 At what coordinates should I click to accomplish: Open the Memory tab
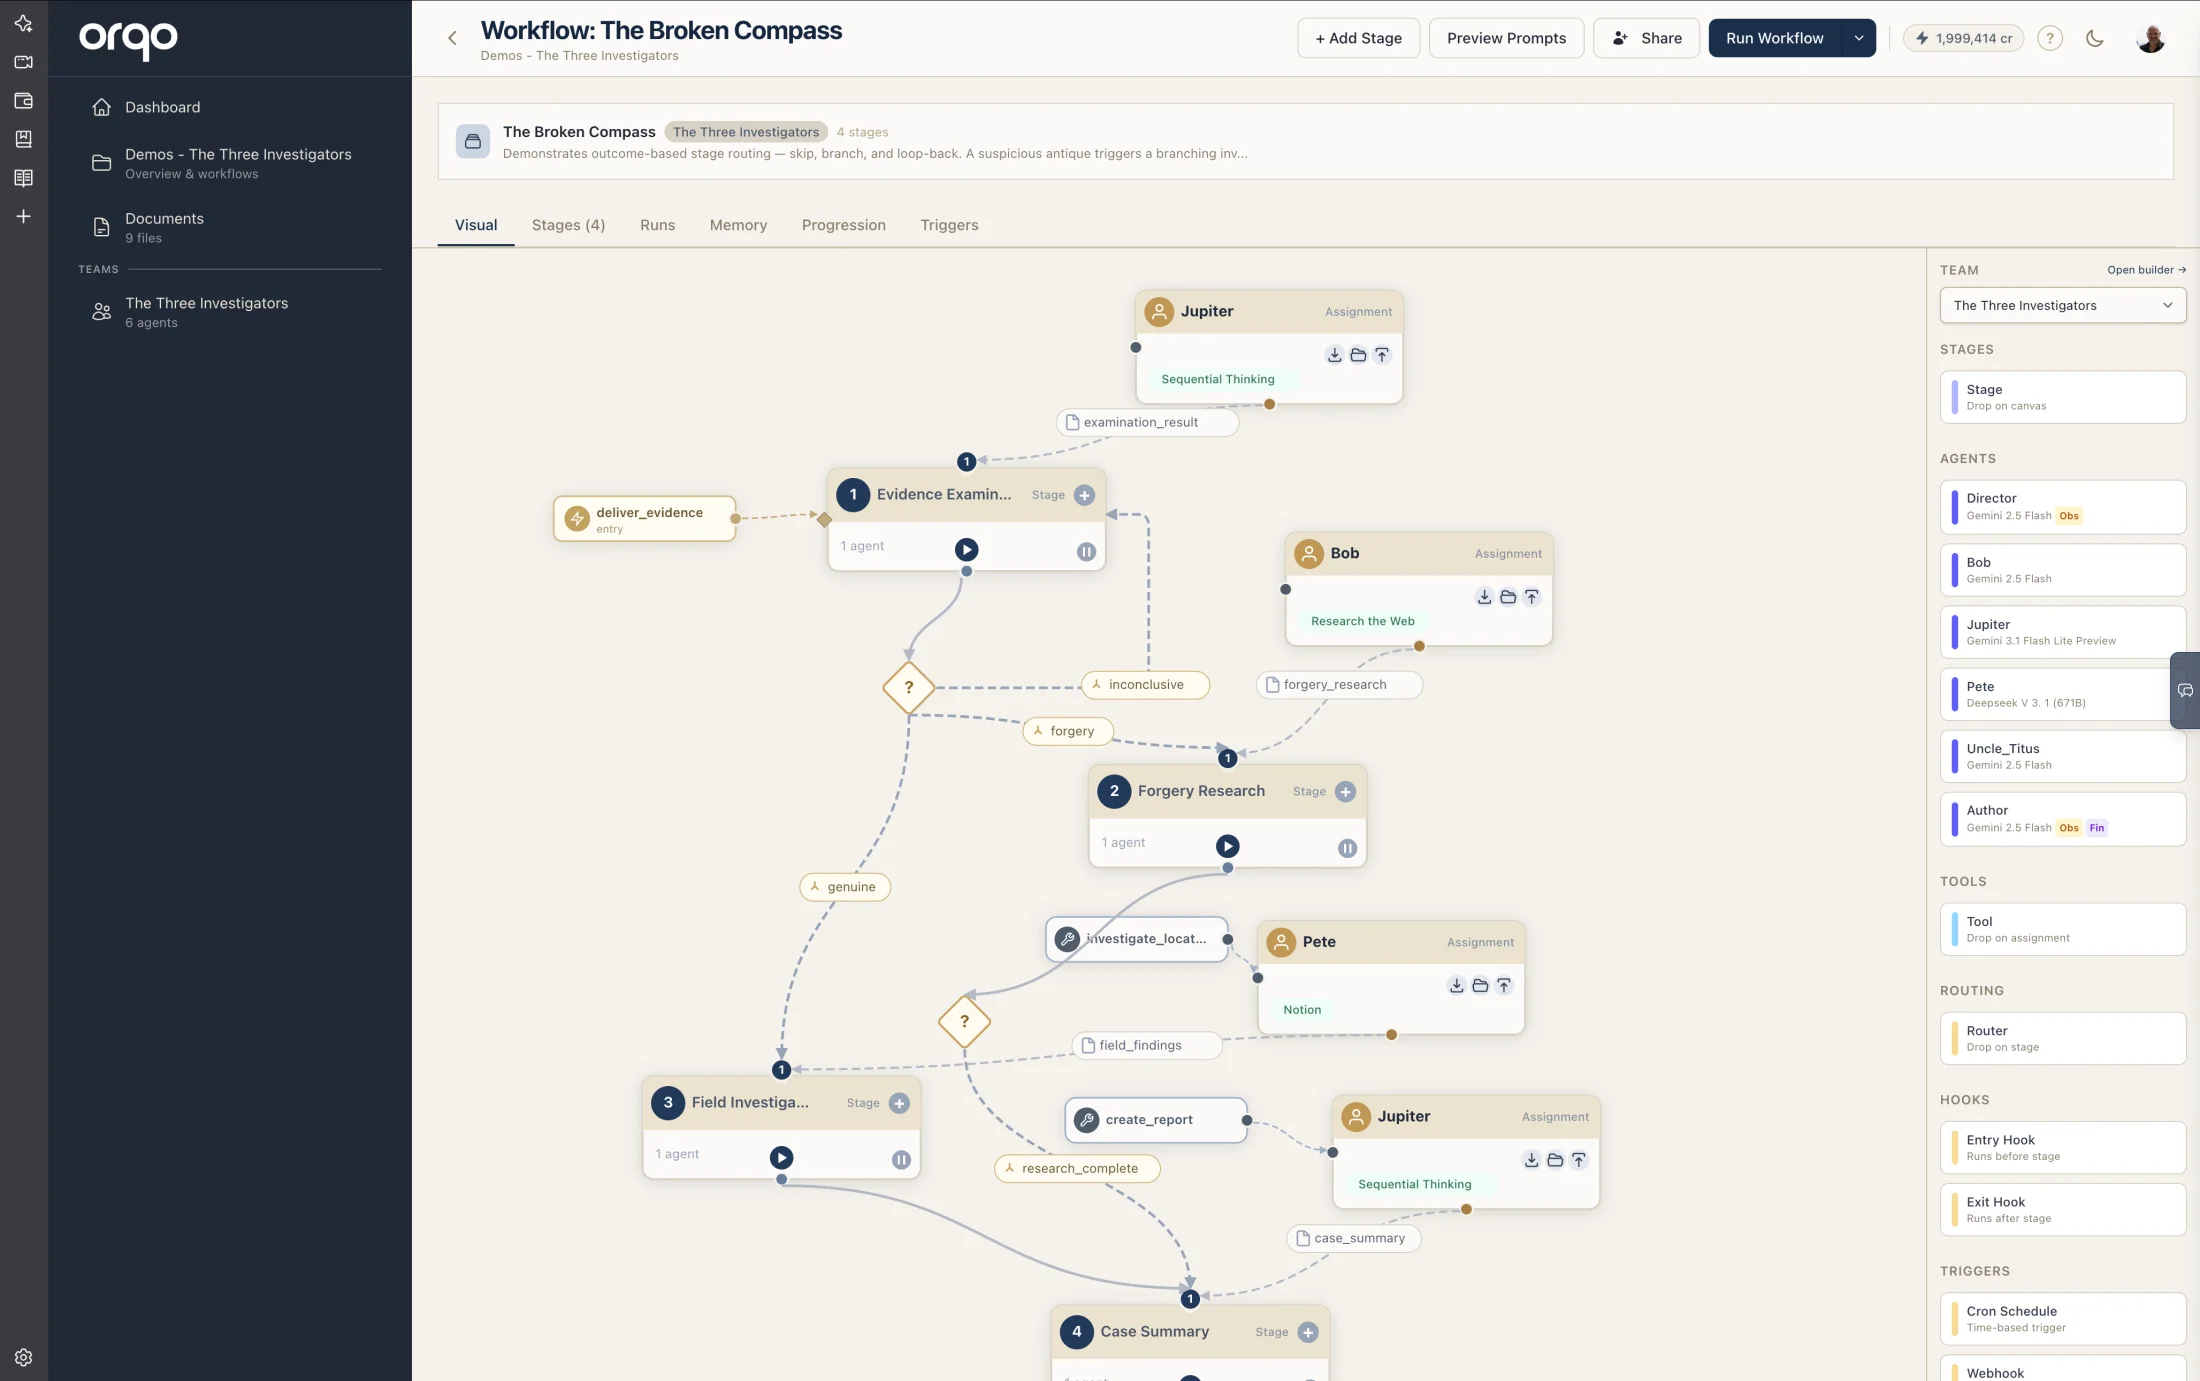click(738, 225)
